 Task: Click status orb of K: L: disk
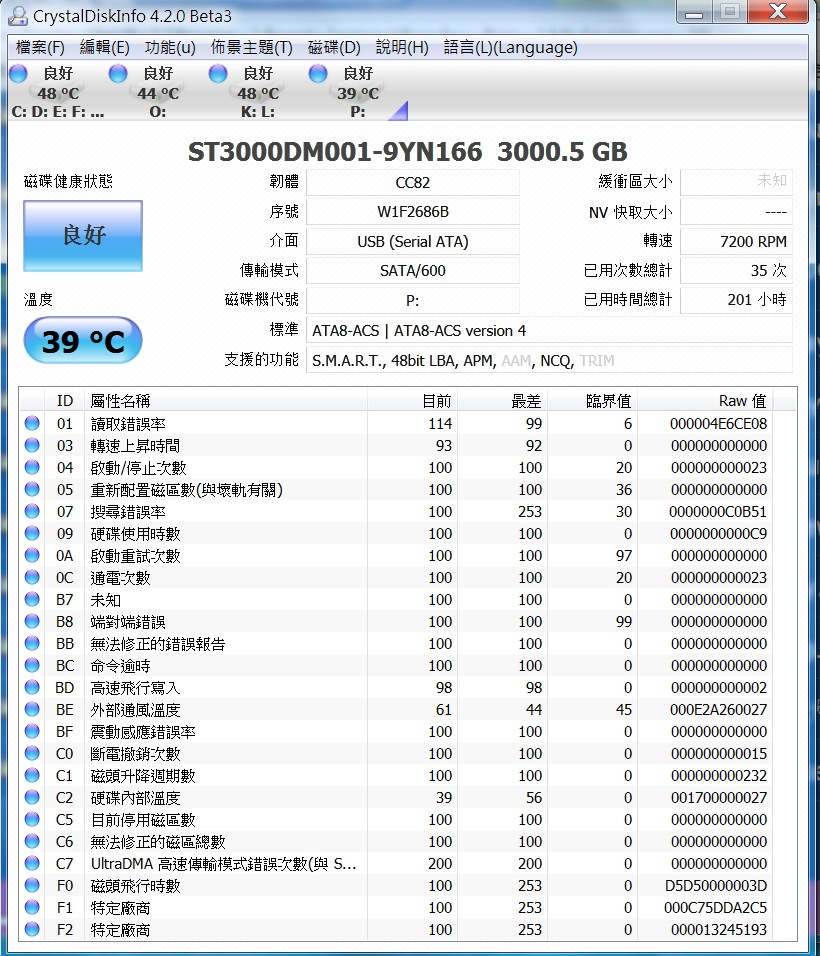click(218, 74)
